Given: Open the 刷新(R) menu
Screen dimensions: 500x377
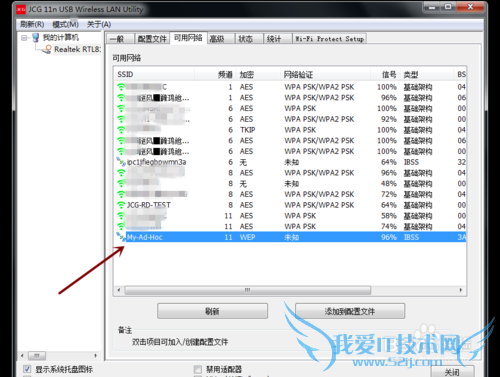Looking at the screenshot, I should click(32, 24).
